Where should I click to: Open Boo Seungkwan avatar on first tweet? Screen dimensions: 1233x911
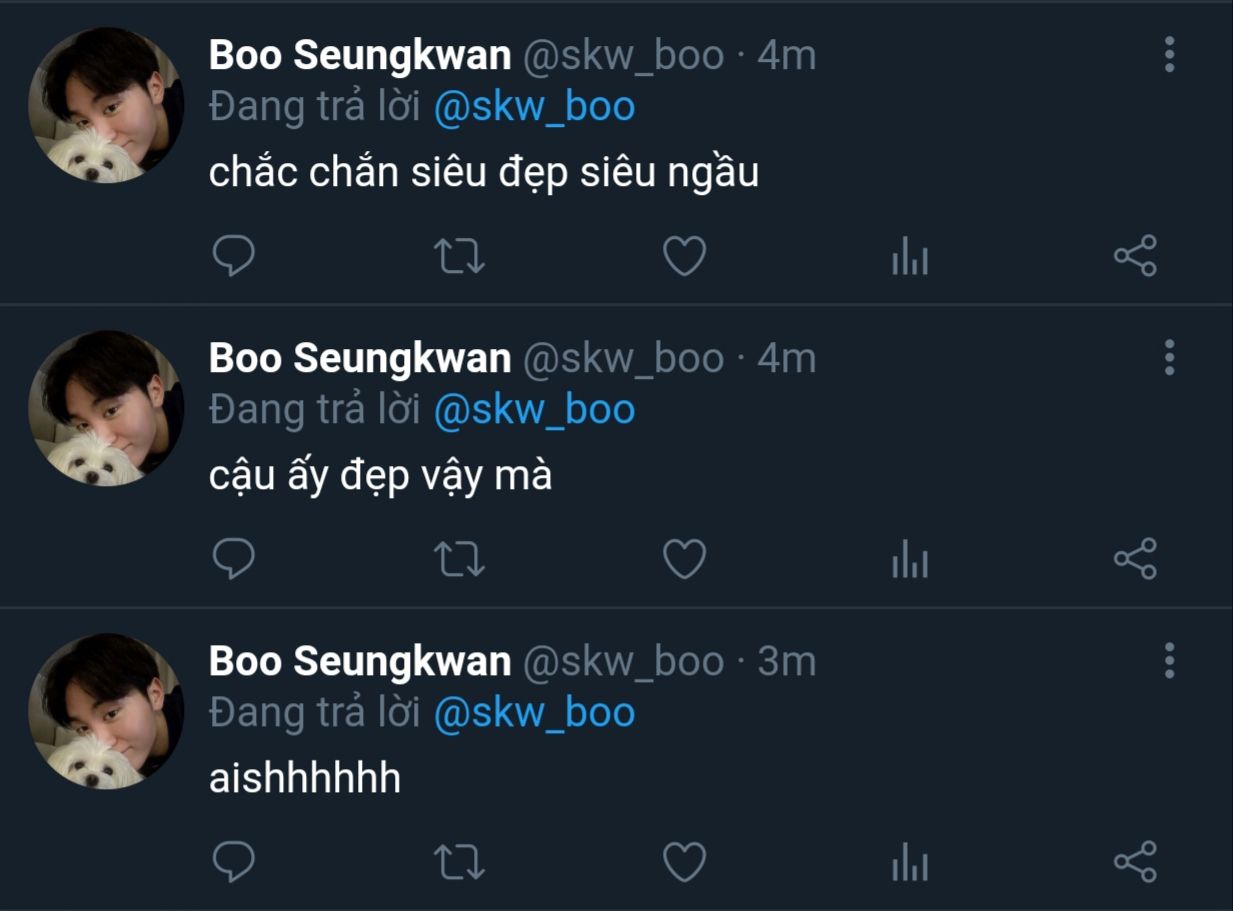click(106, 106)
